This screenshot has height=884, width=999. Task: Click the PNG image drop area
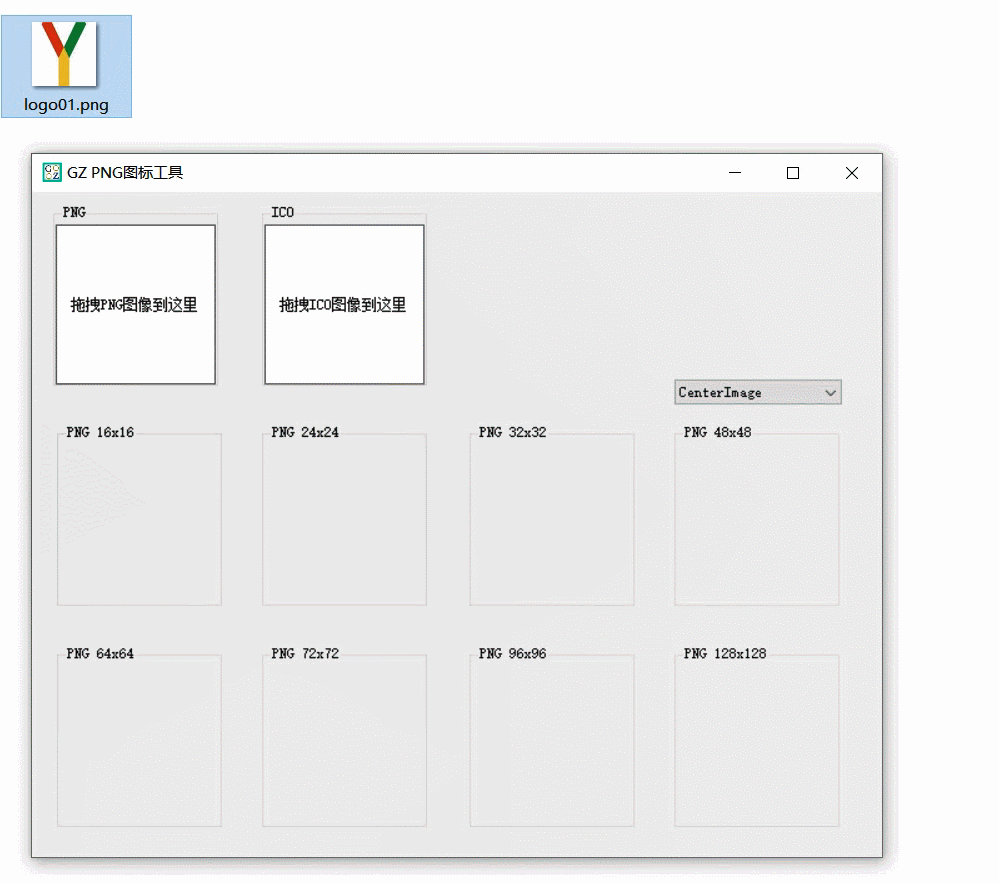pos(136,304)
